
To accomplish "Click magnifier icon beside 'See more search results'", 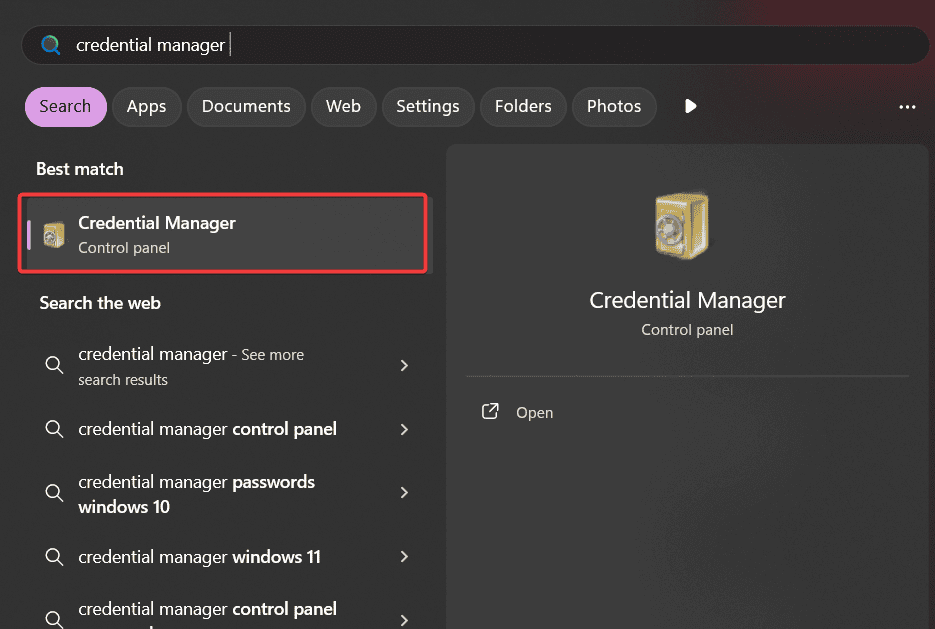I will click(x=54, y=365).
